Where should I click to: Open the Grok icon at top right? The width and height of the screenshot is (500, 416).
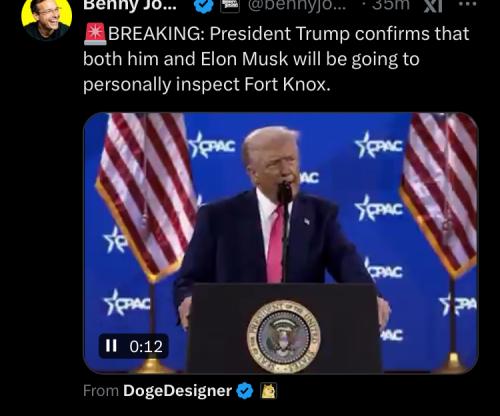(x=432, y=5)
